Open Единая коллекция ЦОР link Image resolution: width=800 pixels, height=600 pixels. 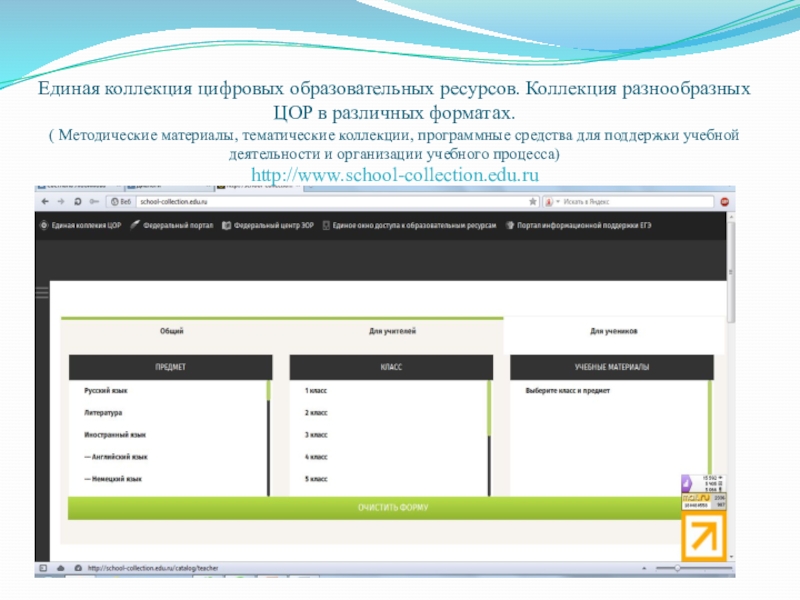[81, 225]
